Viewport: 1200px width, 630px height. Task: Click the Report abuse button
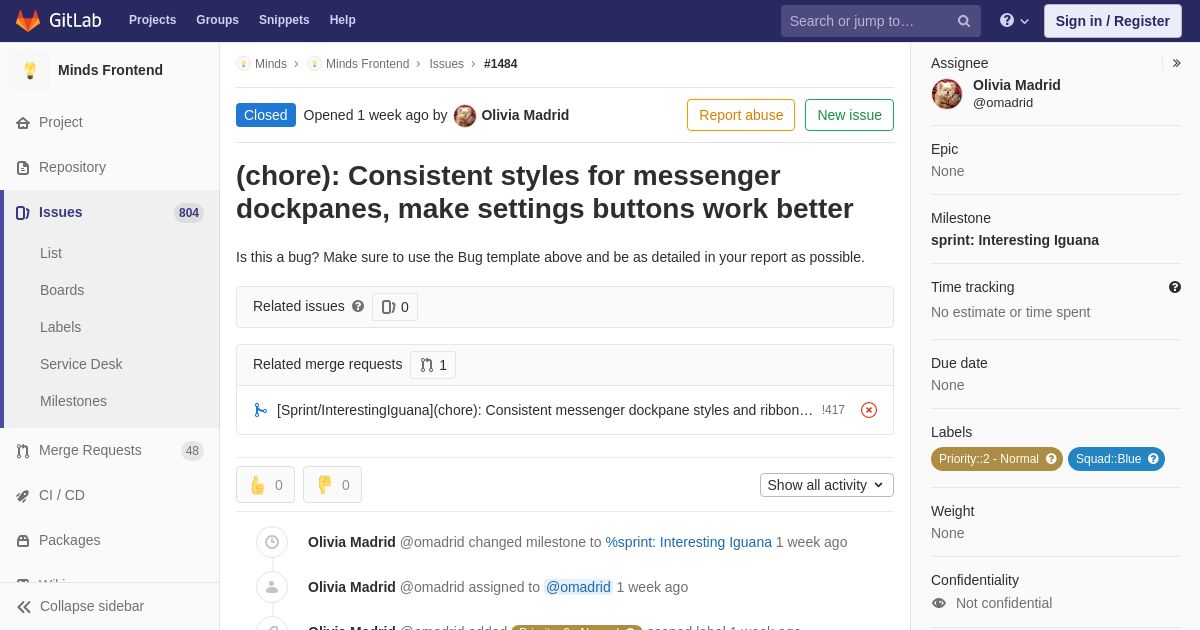pyautogui.click(x=741, y=115)
